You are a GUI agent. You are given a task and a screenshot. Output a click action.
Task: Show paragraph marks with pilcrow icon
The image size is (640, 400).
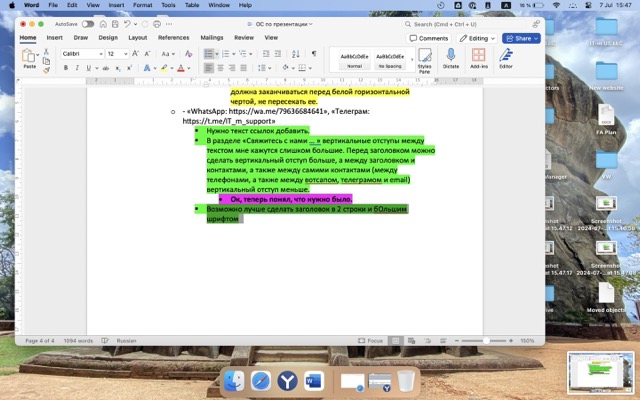click(311, 53)
